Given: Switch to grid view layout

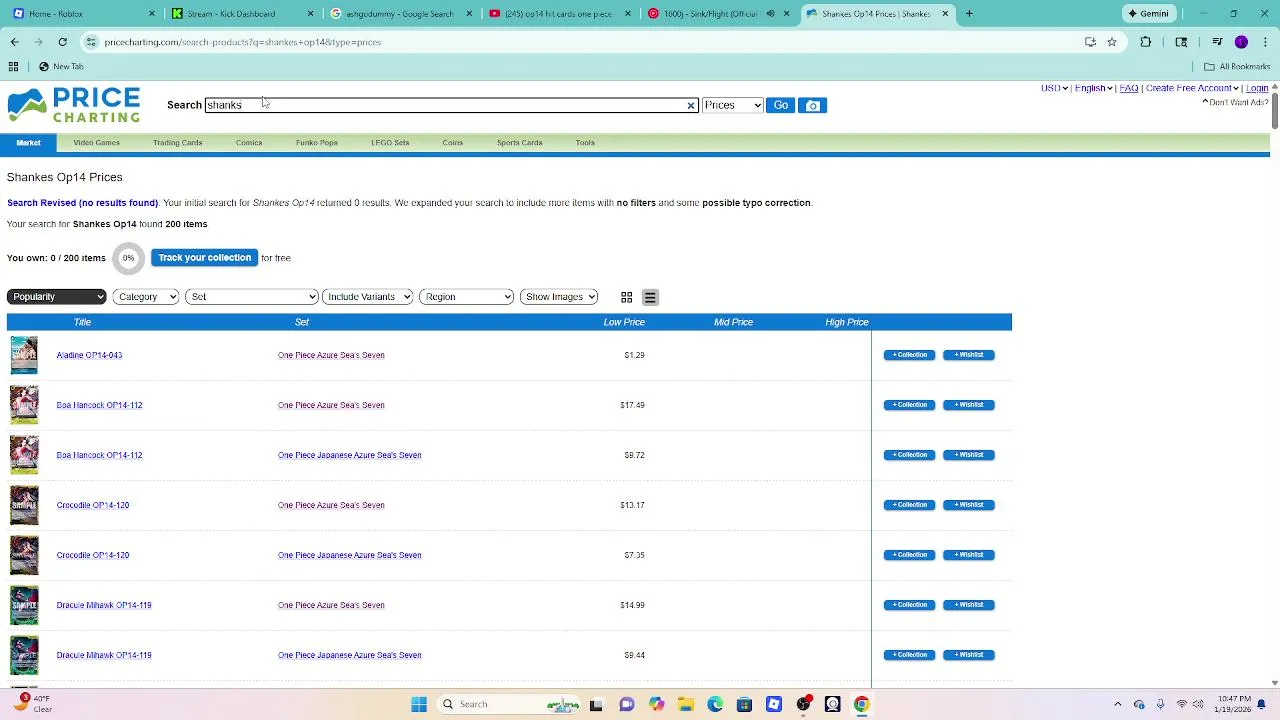Looking at the screenshot, I should (626, 297).
